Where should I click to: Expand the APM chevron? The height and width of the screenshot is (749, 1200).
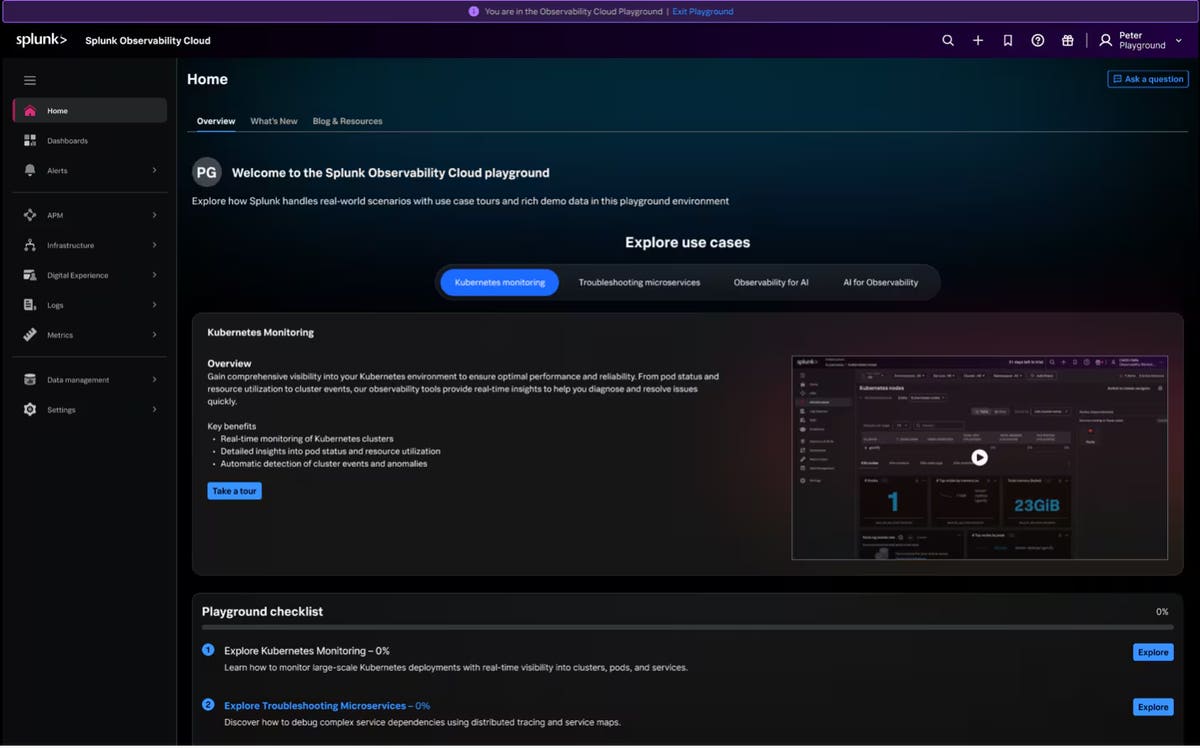click(x=154, y=215)
